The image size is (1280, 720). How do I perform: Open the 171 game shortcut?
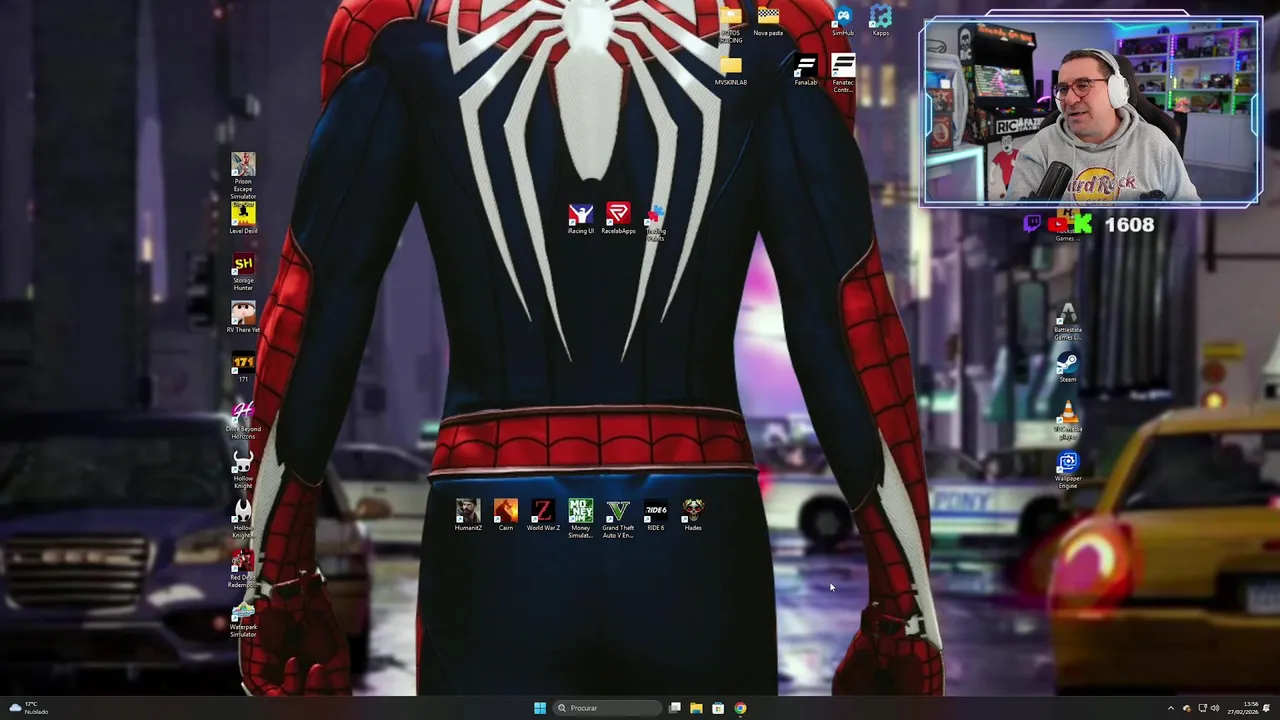(x=243, y=367)
